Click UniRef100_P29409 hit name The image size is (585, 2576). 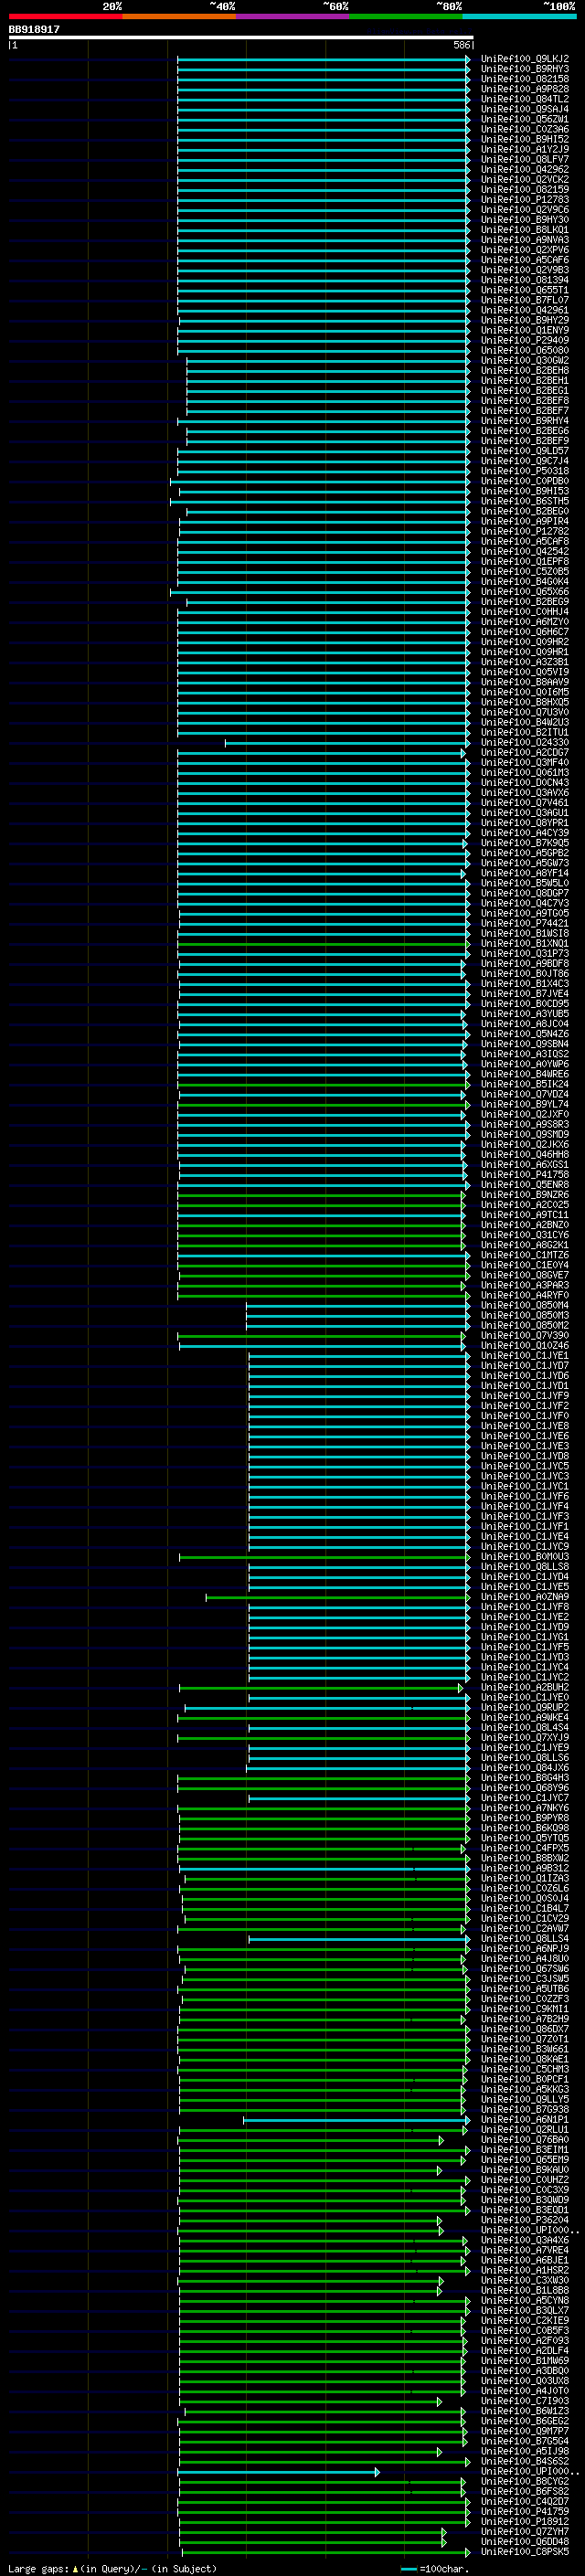pyautogui.click(x=524, y=340)
